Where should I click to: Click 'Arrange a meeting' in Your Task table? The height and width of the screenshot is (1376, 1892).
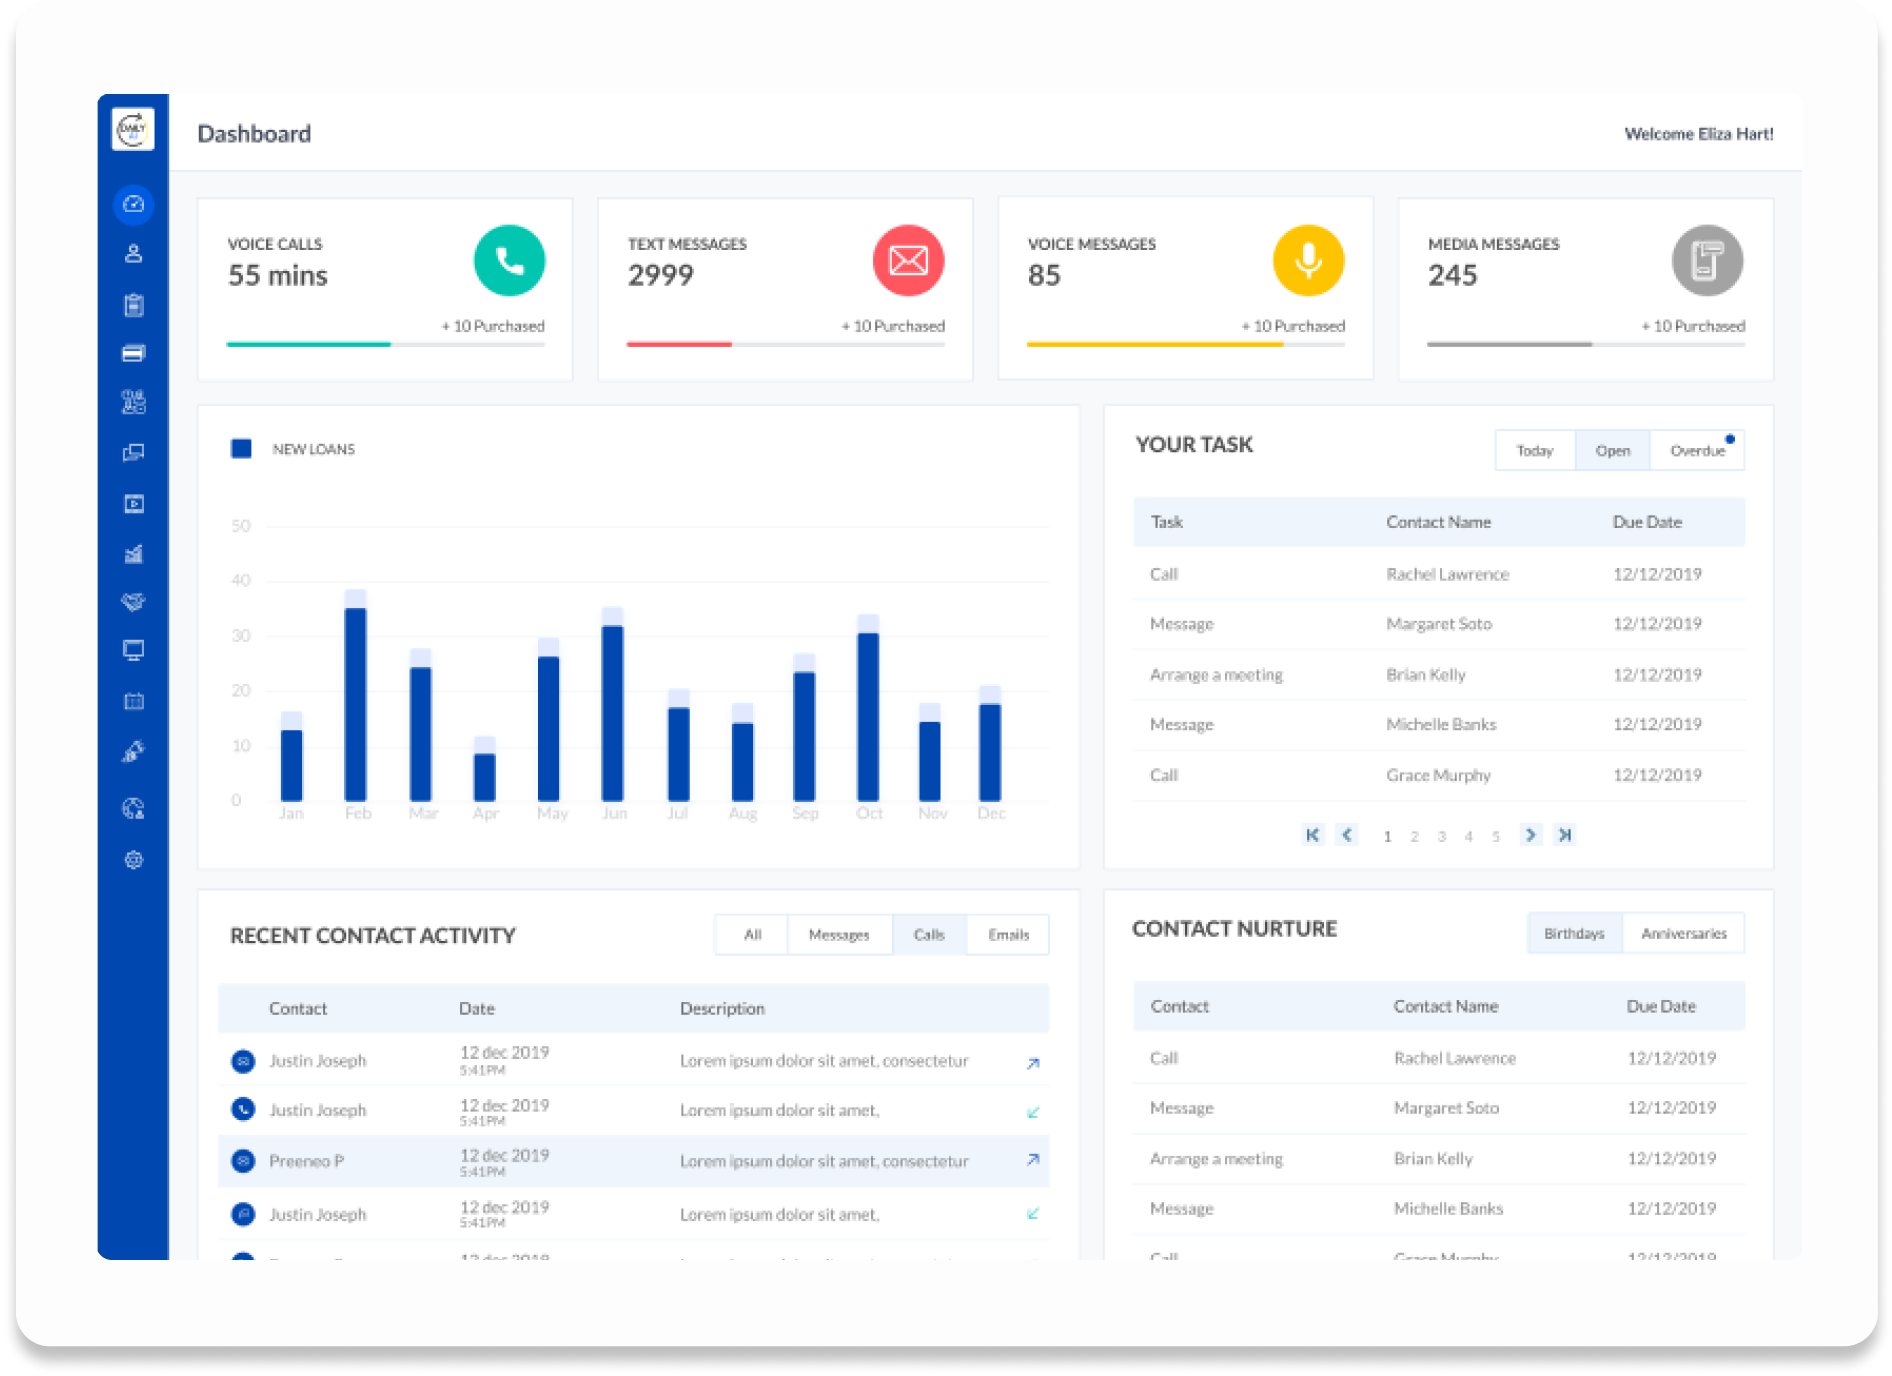coord(1216,675)
